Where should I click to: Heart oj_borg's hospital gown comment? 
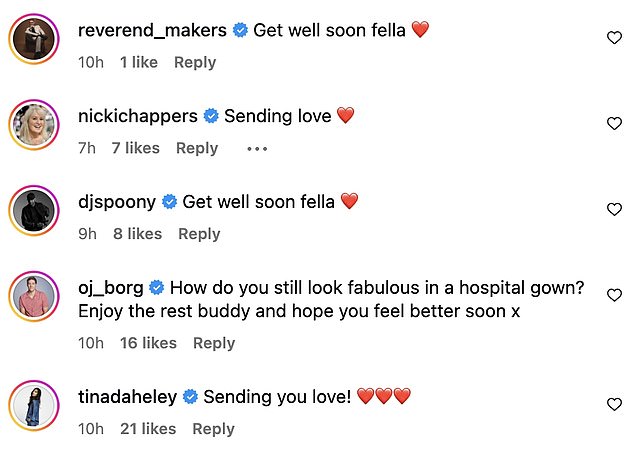(x=615, y=295)
